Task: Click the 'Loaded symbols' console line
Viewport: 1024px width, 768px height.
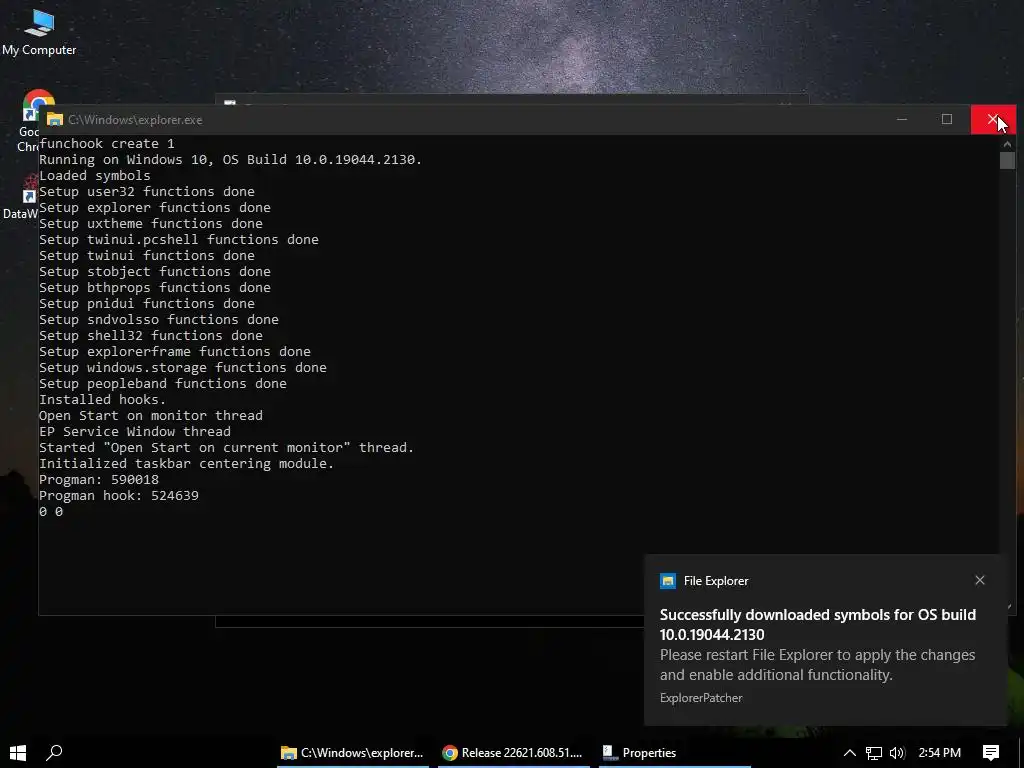Action: tap(95, 176)
